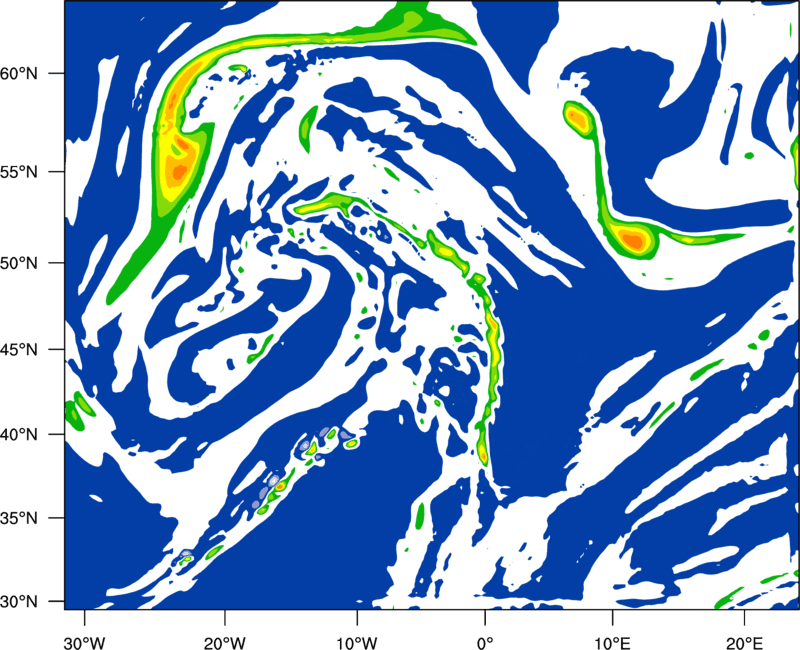Click the small green-yellow spot near 19°W 60°N
The width and height of the screenshot is (800, 650).
click(x=238, y=68)
